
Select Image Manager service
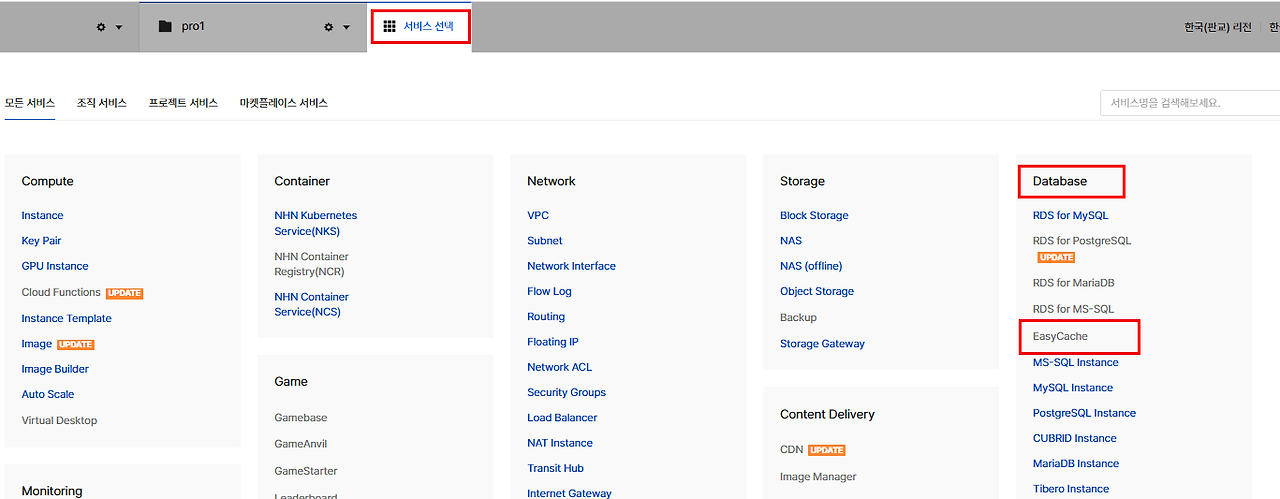[x=818, y=477]
